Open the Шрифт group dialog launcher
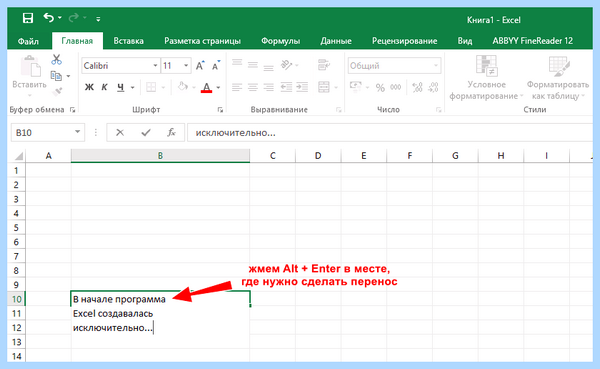 (x=220, y=110)
